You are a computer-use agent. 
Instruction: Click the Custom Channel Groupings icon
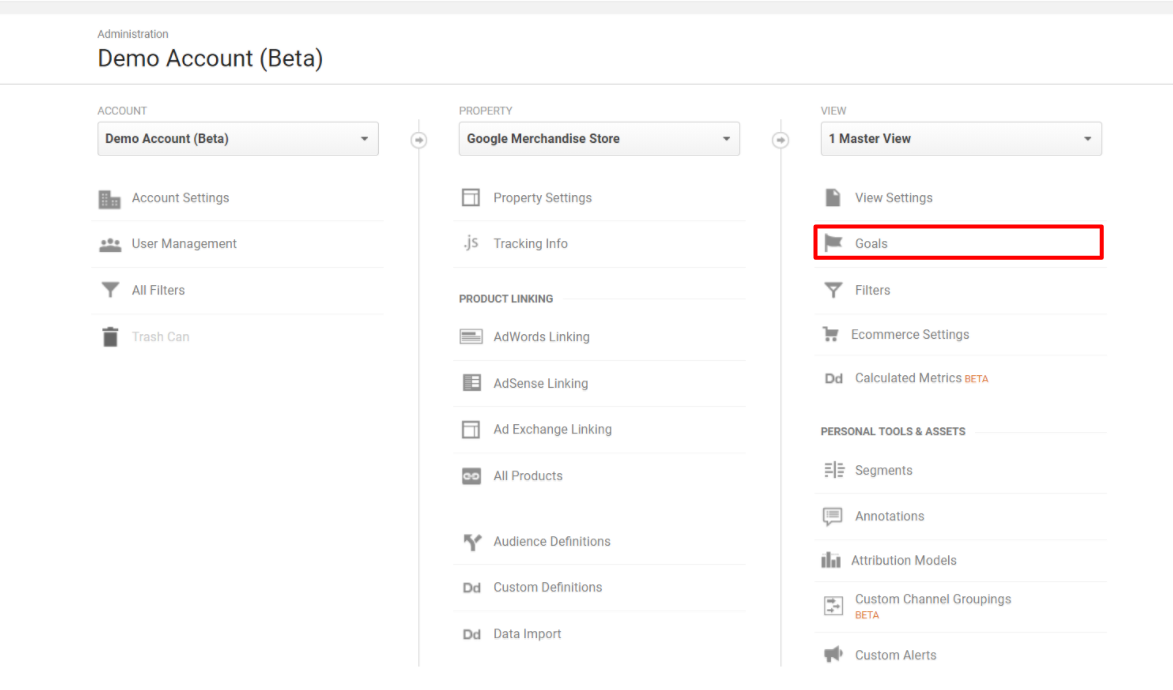click(833, 605)
